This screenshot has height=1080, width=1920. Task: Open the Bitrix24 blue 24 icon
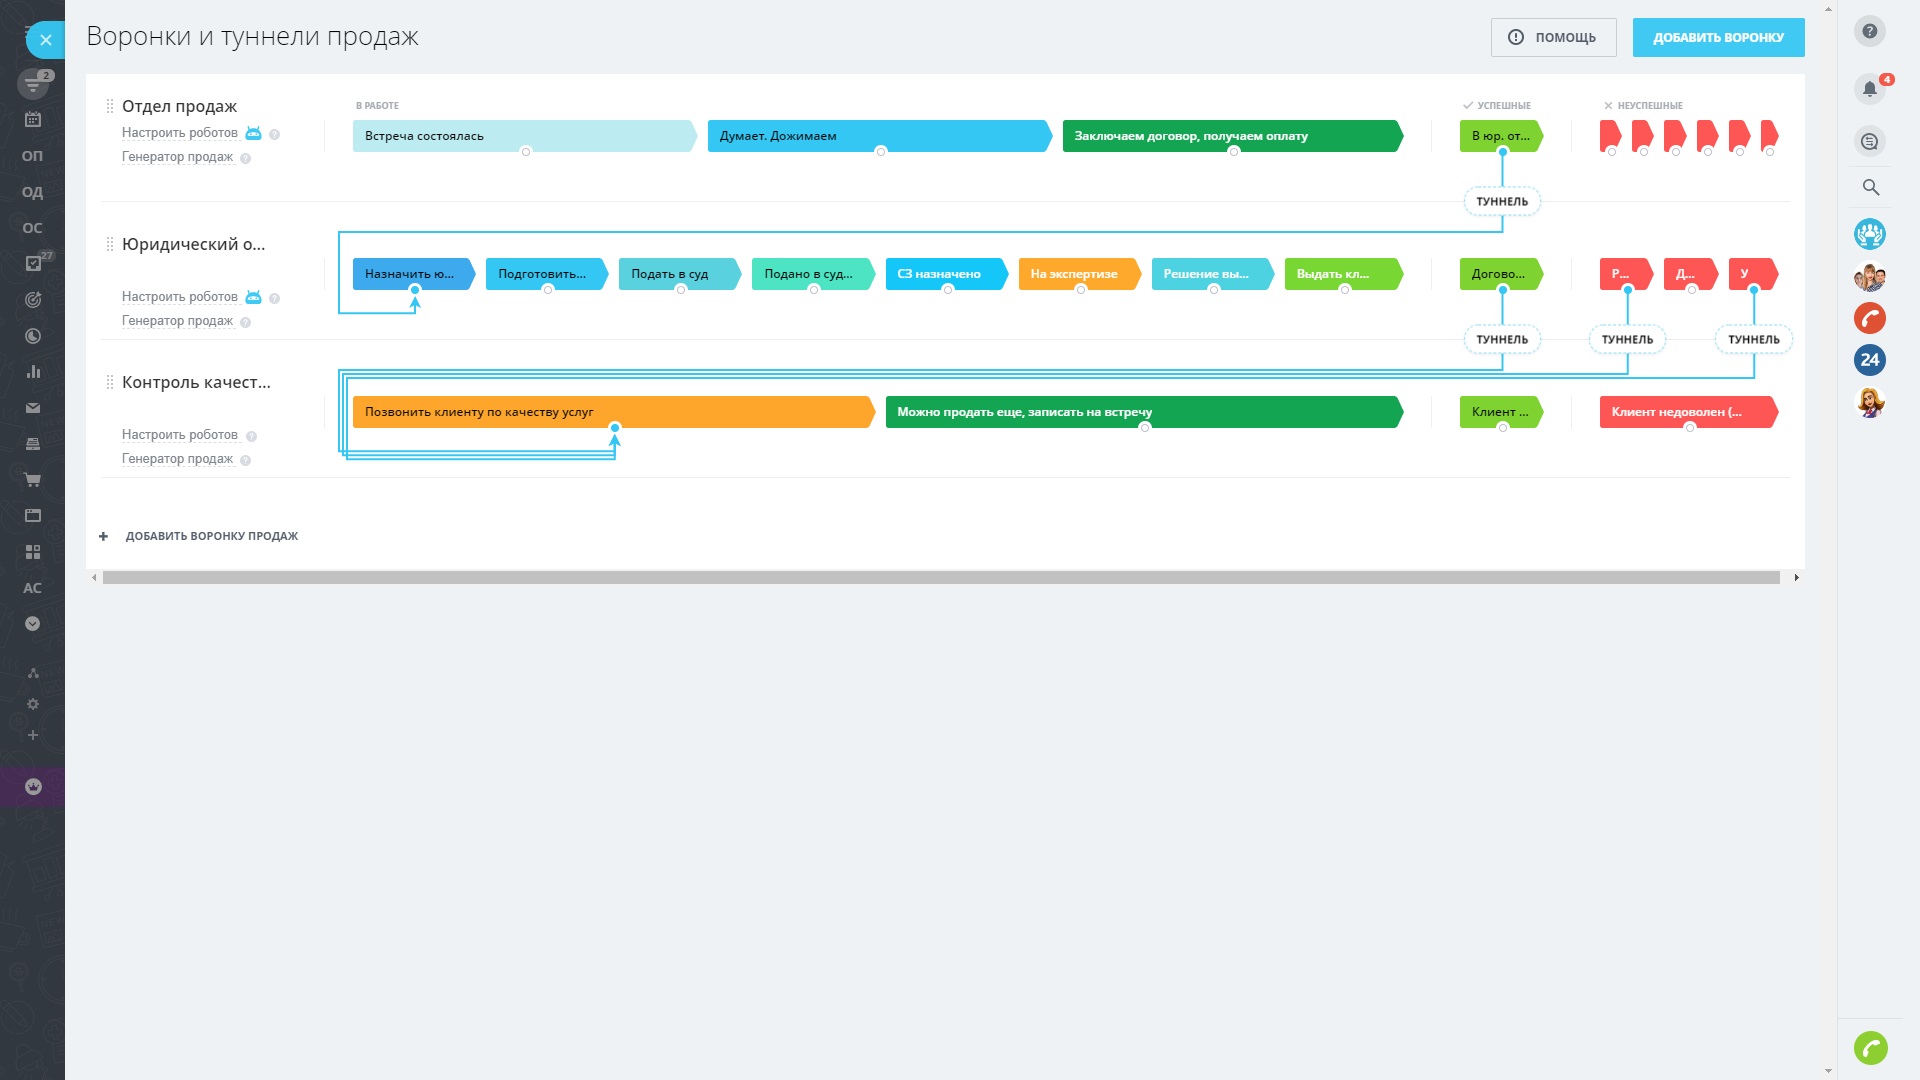point(1870,360)
